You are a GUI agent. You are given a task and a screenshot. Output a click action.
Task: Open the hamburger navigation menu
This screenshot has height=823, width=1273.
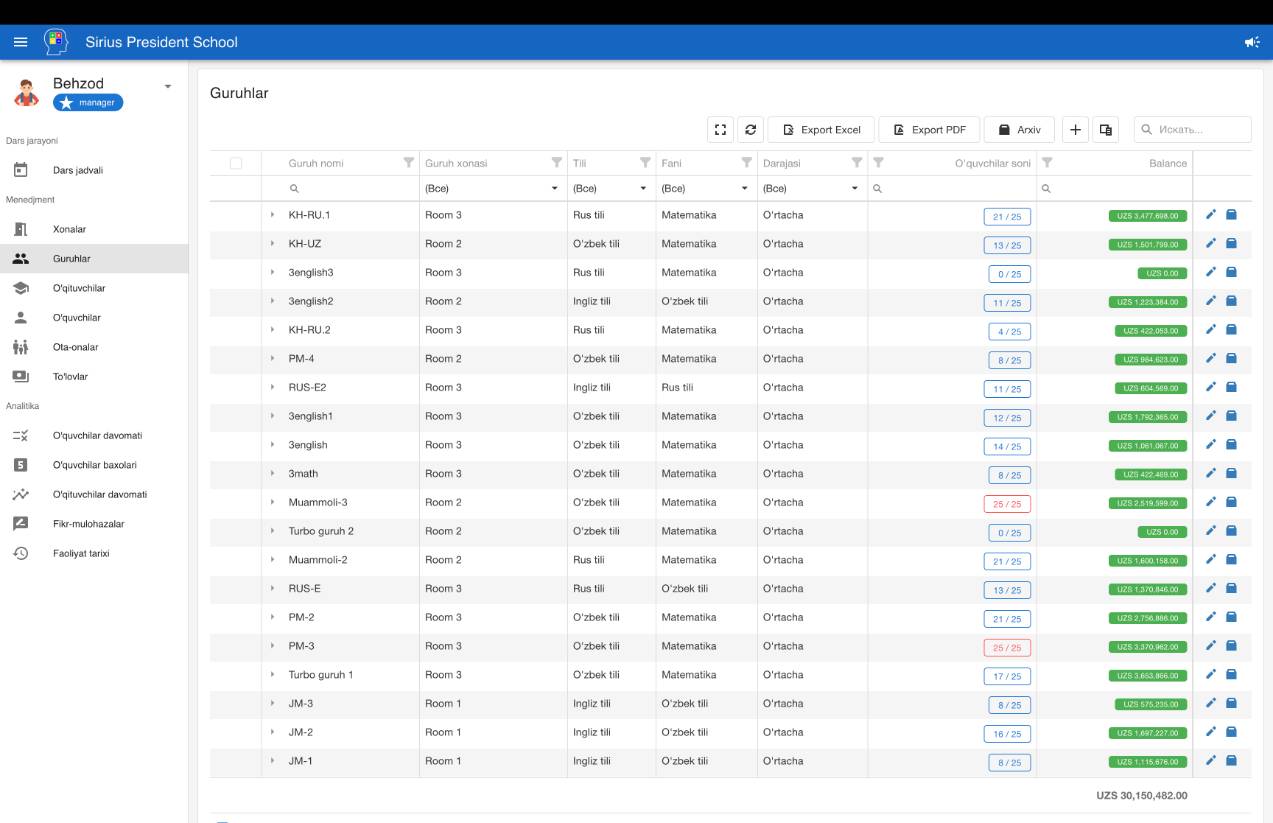click(20, 42)
